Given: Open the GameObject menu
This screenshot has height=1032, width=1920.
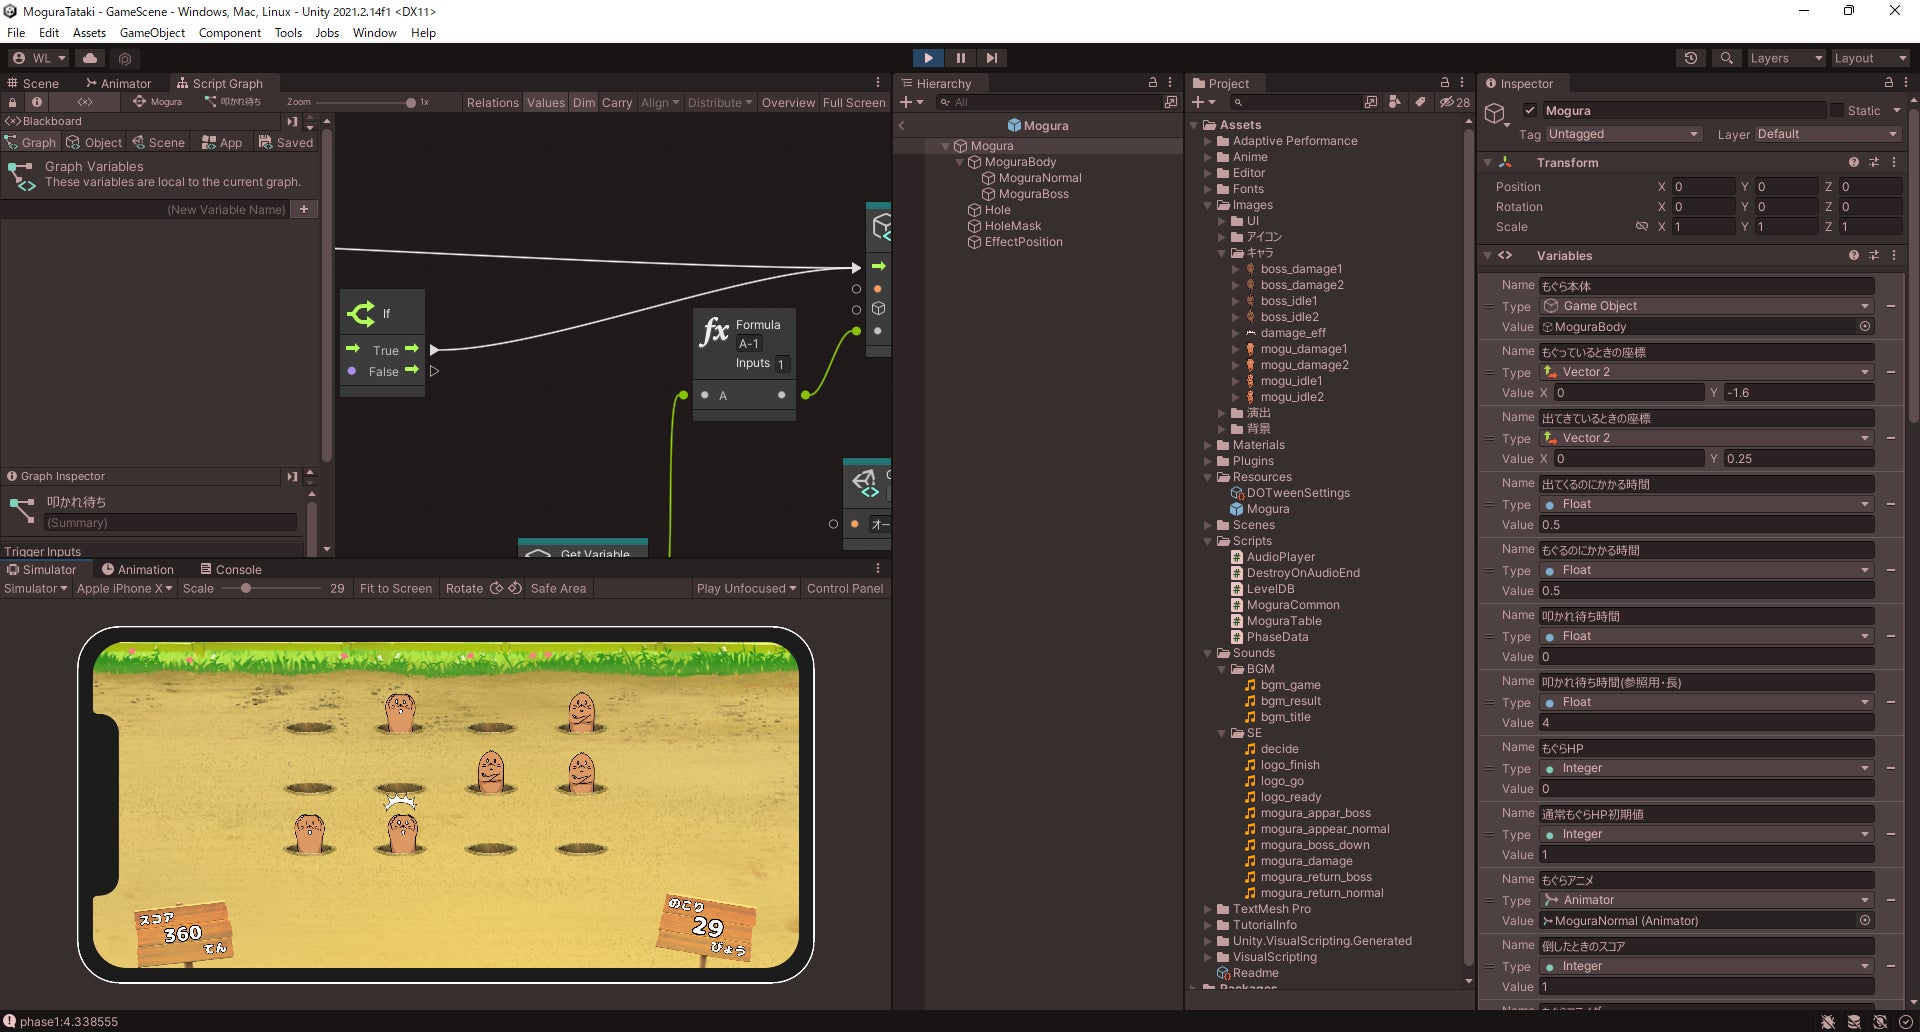Looking at the screenshot, I should point(152,33).
